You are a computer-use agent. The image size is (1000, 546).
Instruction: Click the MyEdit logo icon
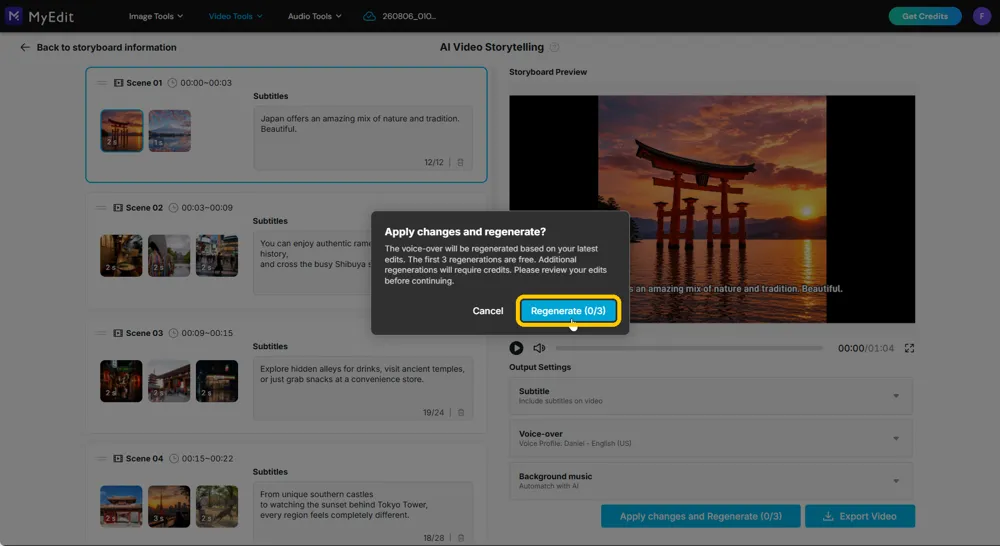(13, 15)
